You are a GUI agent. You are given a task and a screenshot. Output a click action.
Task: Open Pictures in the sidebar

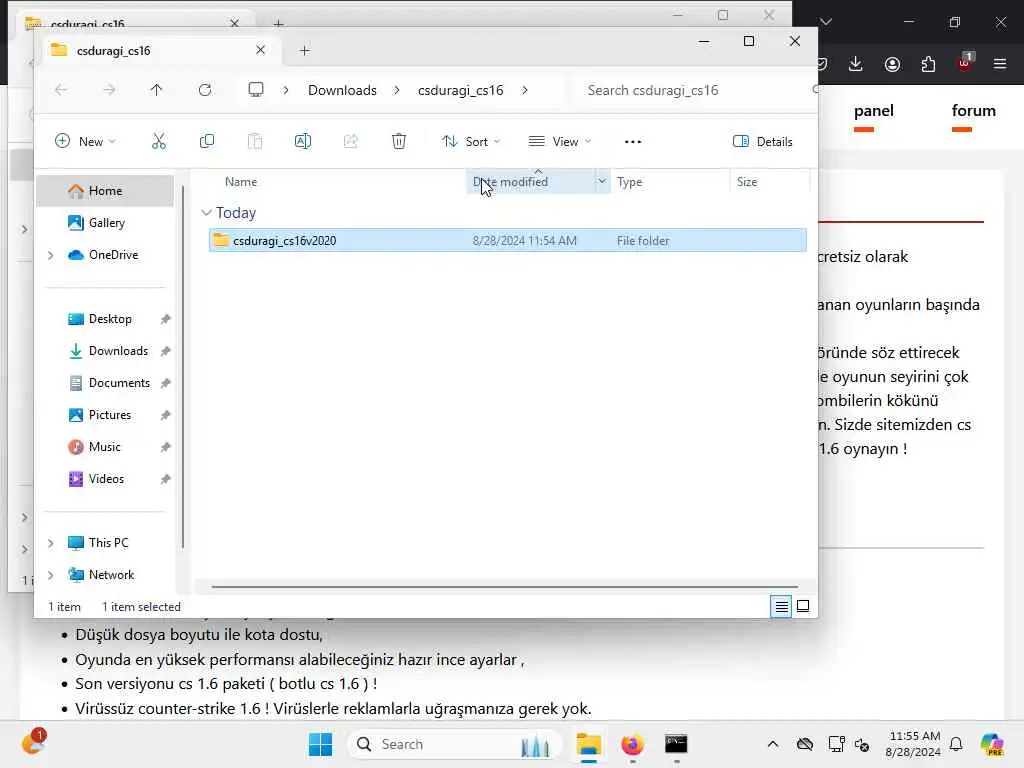[x=109, y=415]
